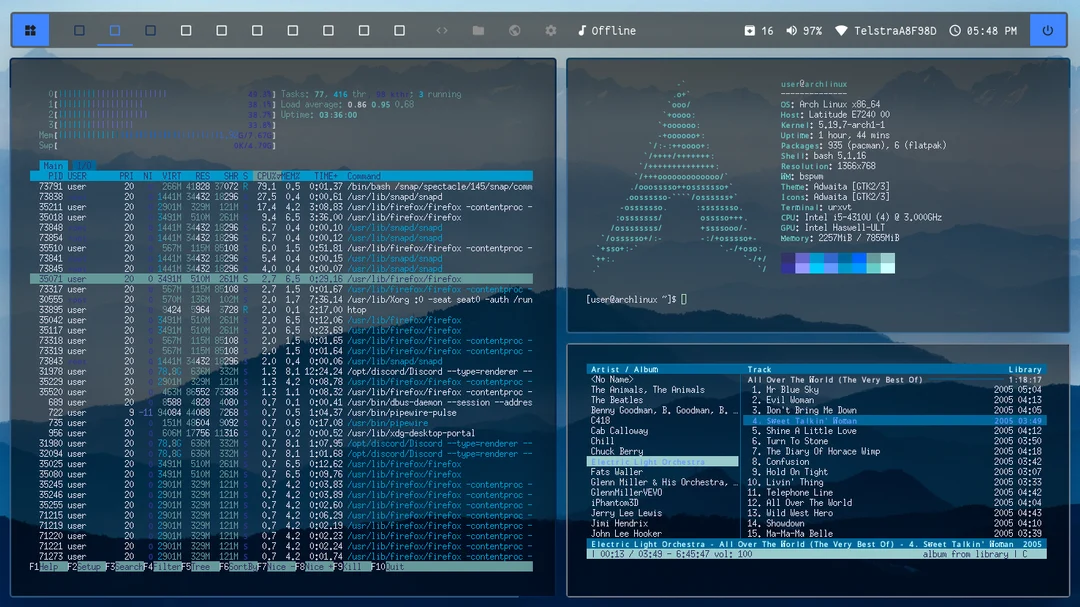
Task: Open settings via the gear icon
Action: coord(550,30)
